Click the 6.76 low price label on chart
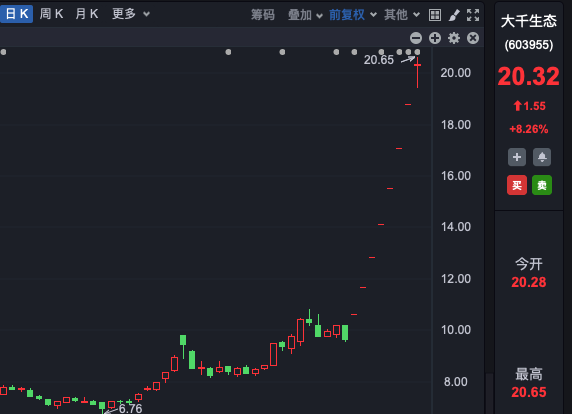Viewport: 572px width, 414px height. coord(130,409)
